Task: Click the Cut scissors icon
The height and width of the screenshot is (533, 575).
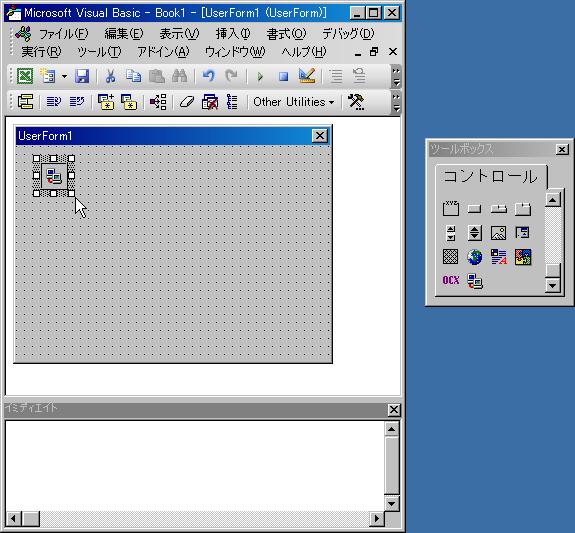Action: pyautogui.click(x=110, y=76)
